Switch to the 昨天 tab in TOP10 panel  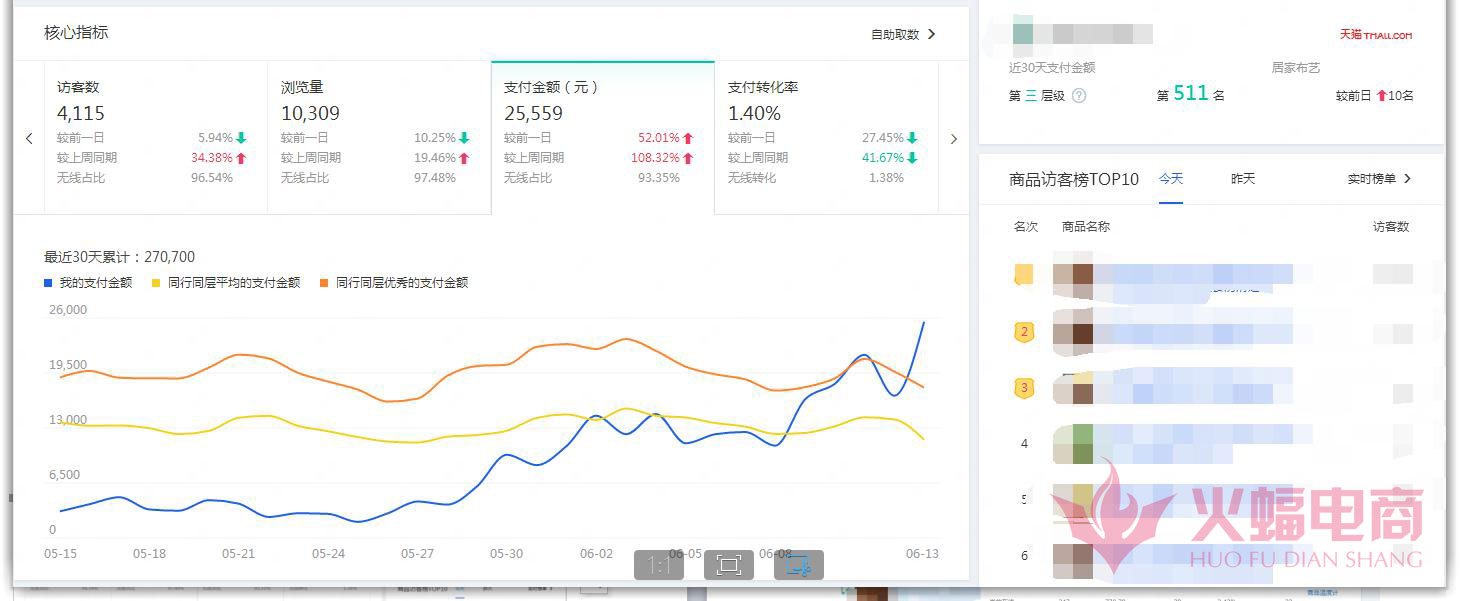[1243, 179]
